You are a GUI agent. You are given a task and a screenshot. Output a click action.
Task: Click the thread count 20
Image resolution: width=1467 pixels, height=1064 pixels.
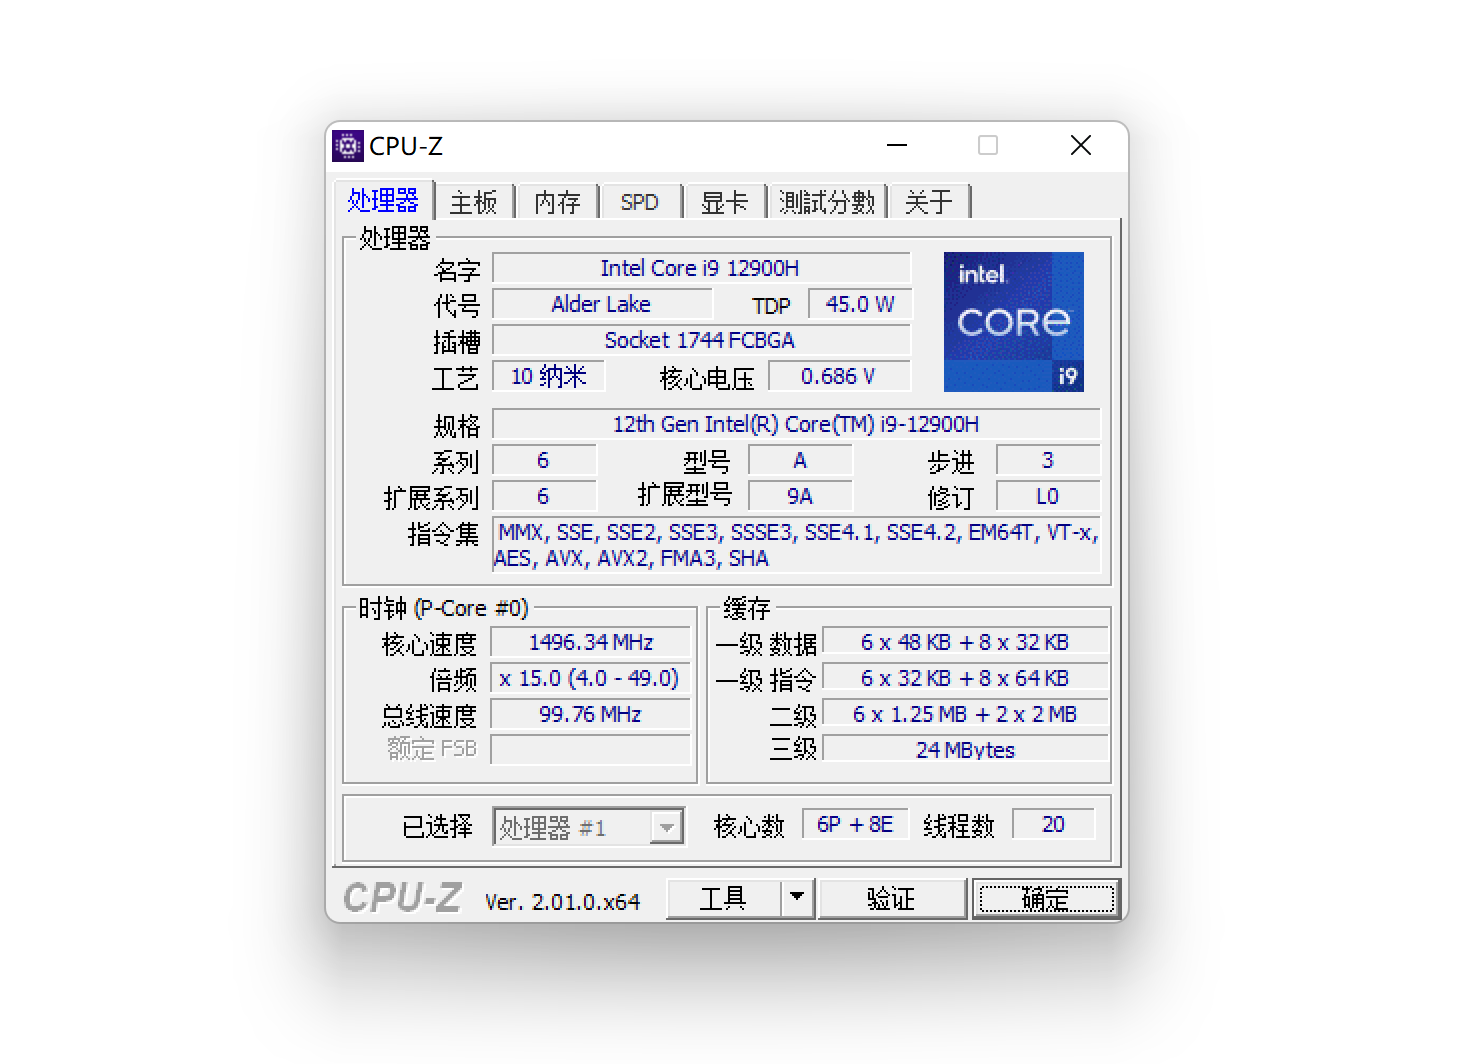(x=1053, y=824)
